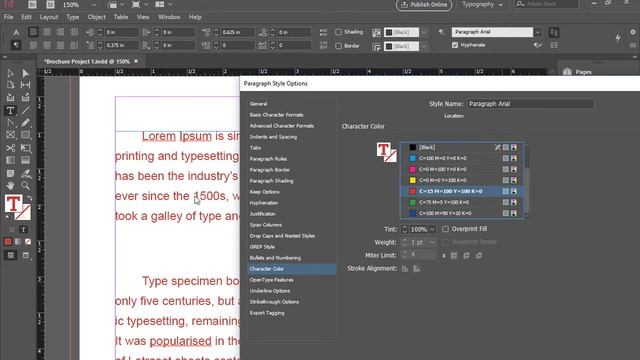Click the Align Left paragraph icon
The image size is (640, 360).
(x=33, y=32)
